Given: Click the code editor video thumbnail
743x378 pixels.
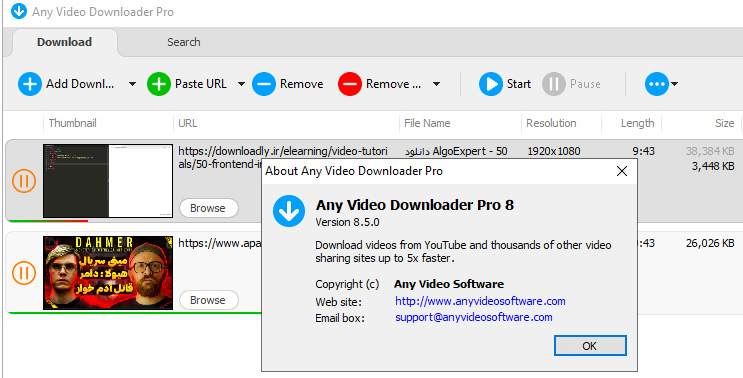Looking at the screenshot, I should [108, 181].
